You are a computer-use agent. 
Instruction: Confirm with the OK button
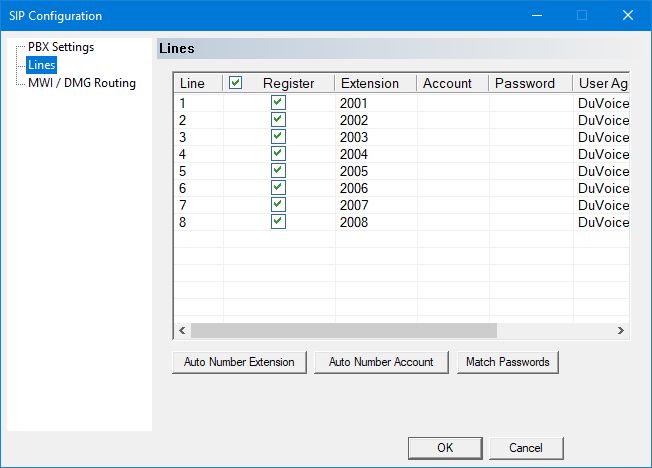coord(445,447)
